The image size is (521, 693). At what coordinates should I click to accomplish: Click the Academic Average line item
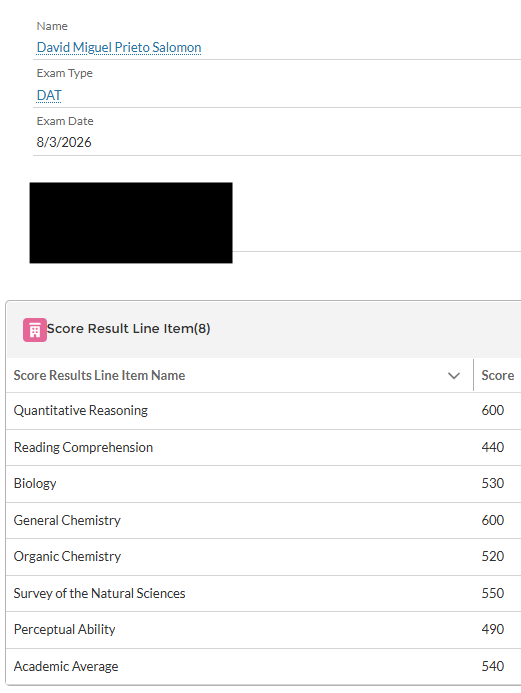66,666
